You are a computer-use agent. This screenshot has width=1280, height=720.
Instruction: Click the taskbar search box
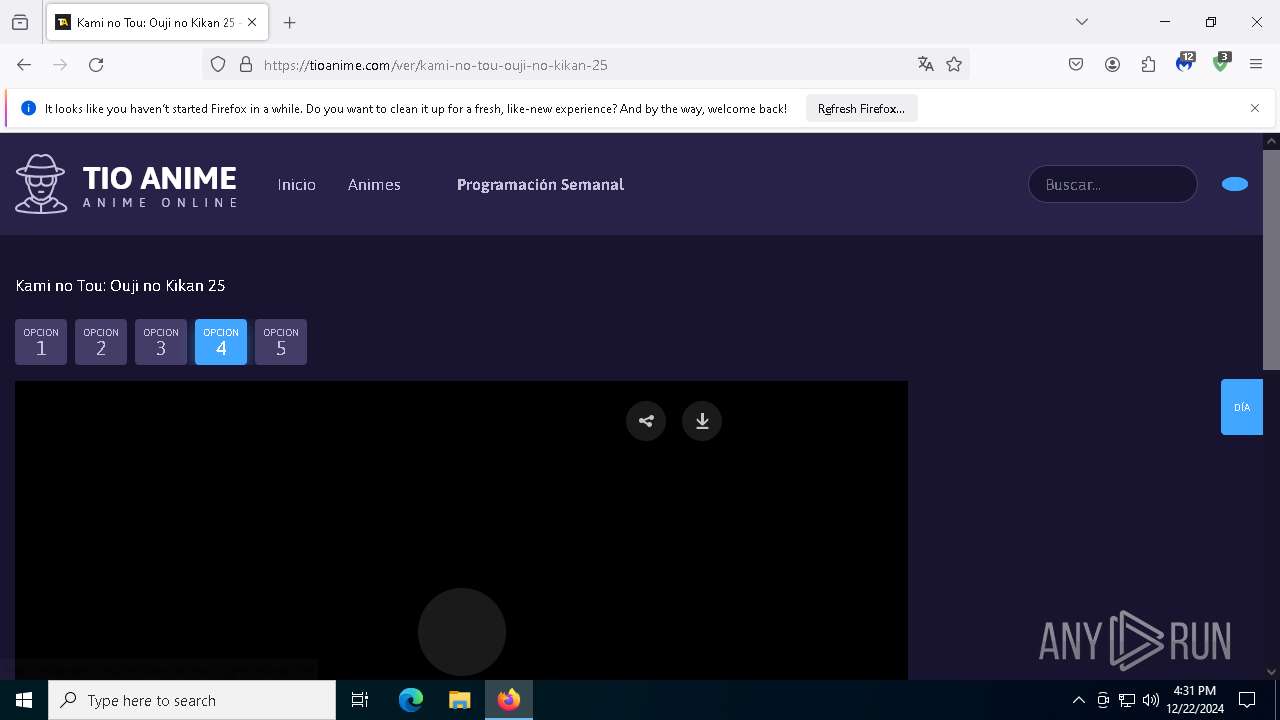coord(192,700)
